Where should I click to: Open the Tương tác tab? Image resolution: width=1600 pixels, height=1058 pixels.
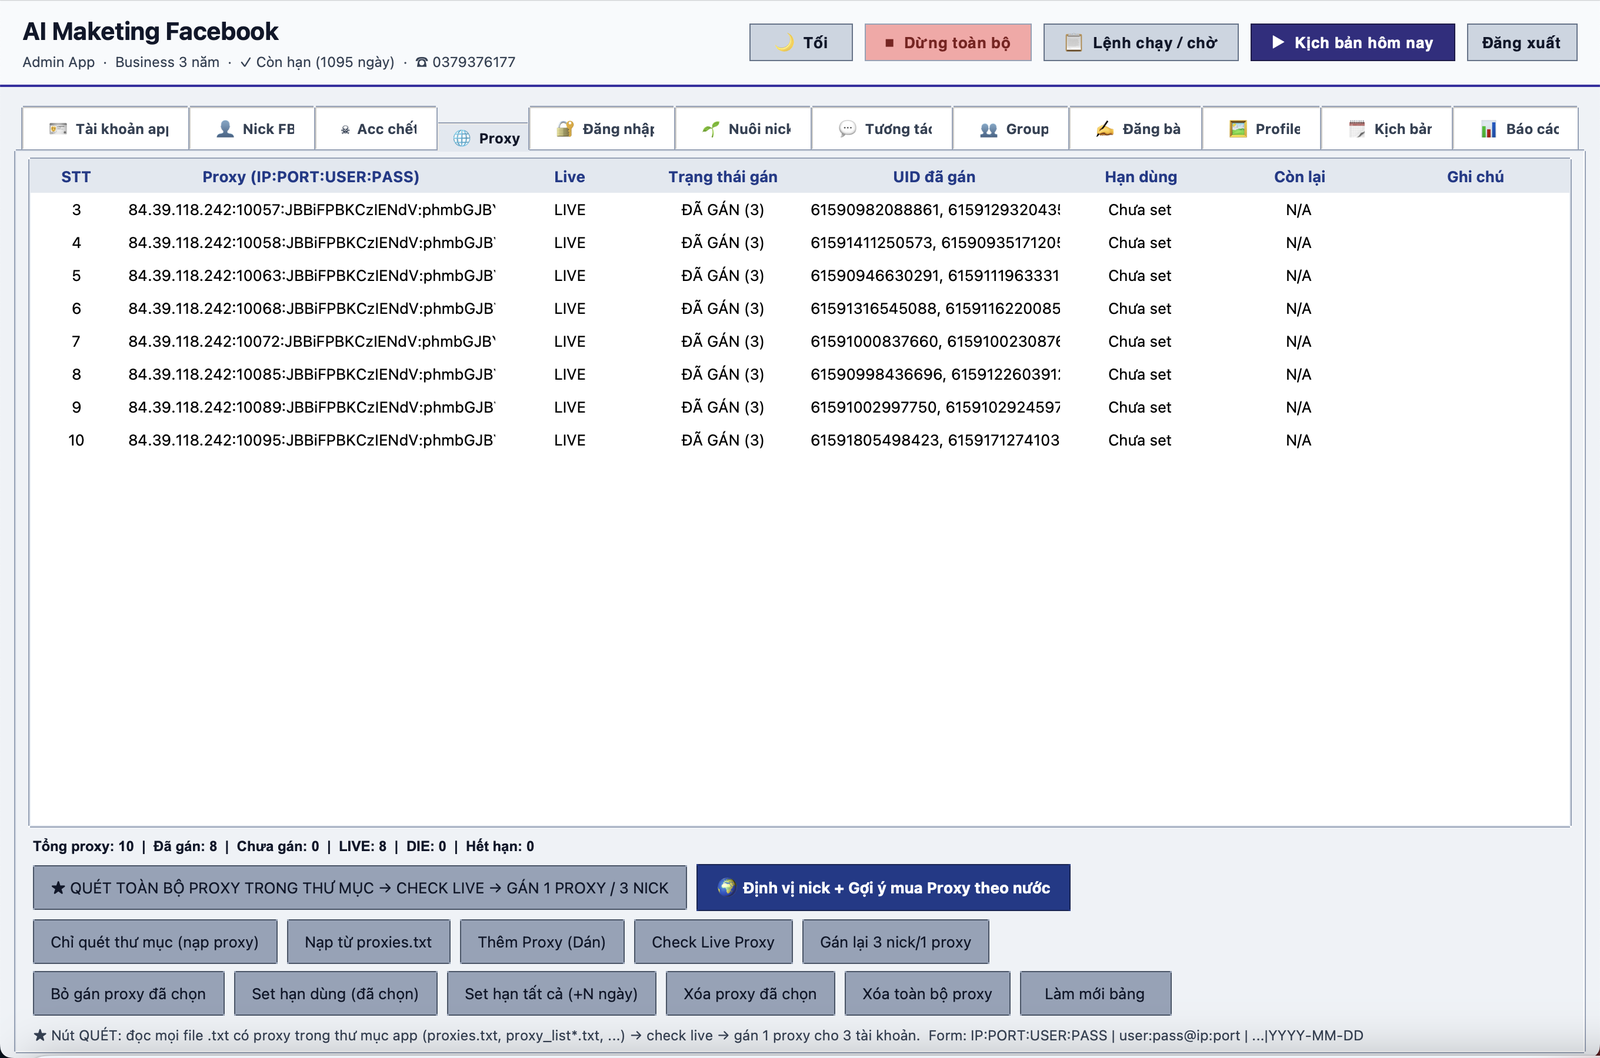(882, 129)
